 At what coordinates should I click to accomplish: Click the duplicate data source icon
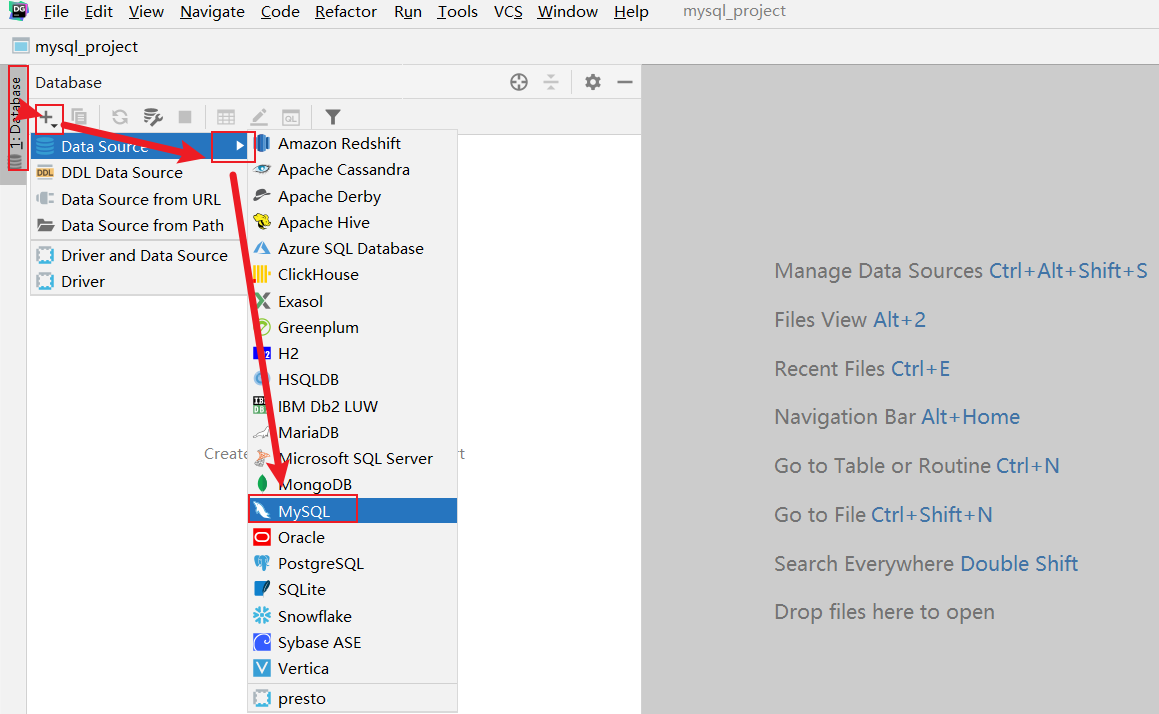(79, 117)
